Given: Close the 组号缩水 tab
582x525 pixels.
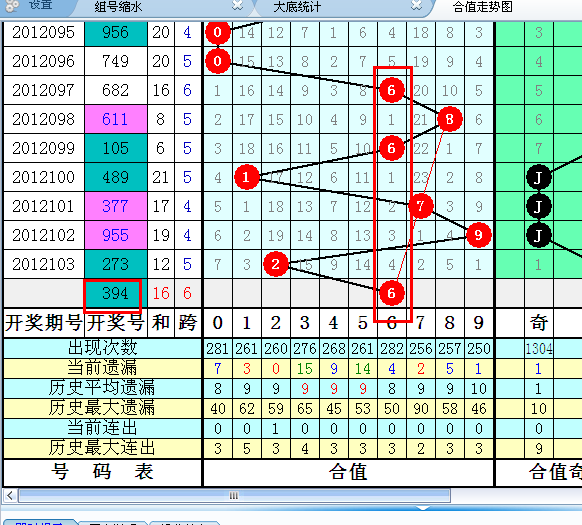Looking at the screenshot, I should (237, 5).
